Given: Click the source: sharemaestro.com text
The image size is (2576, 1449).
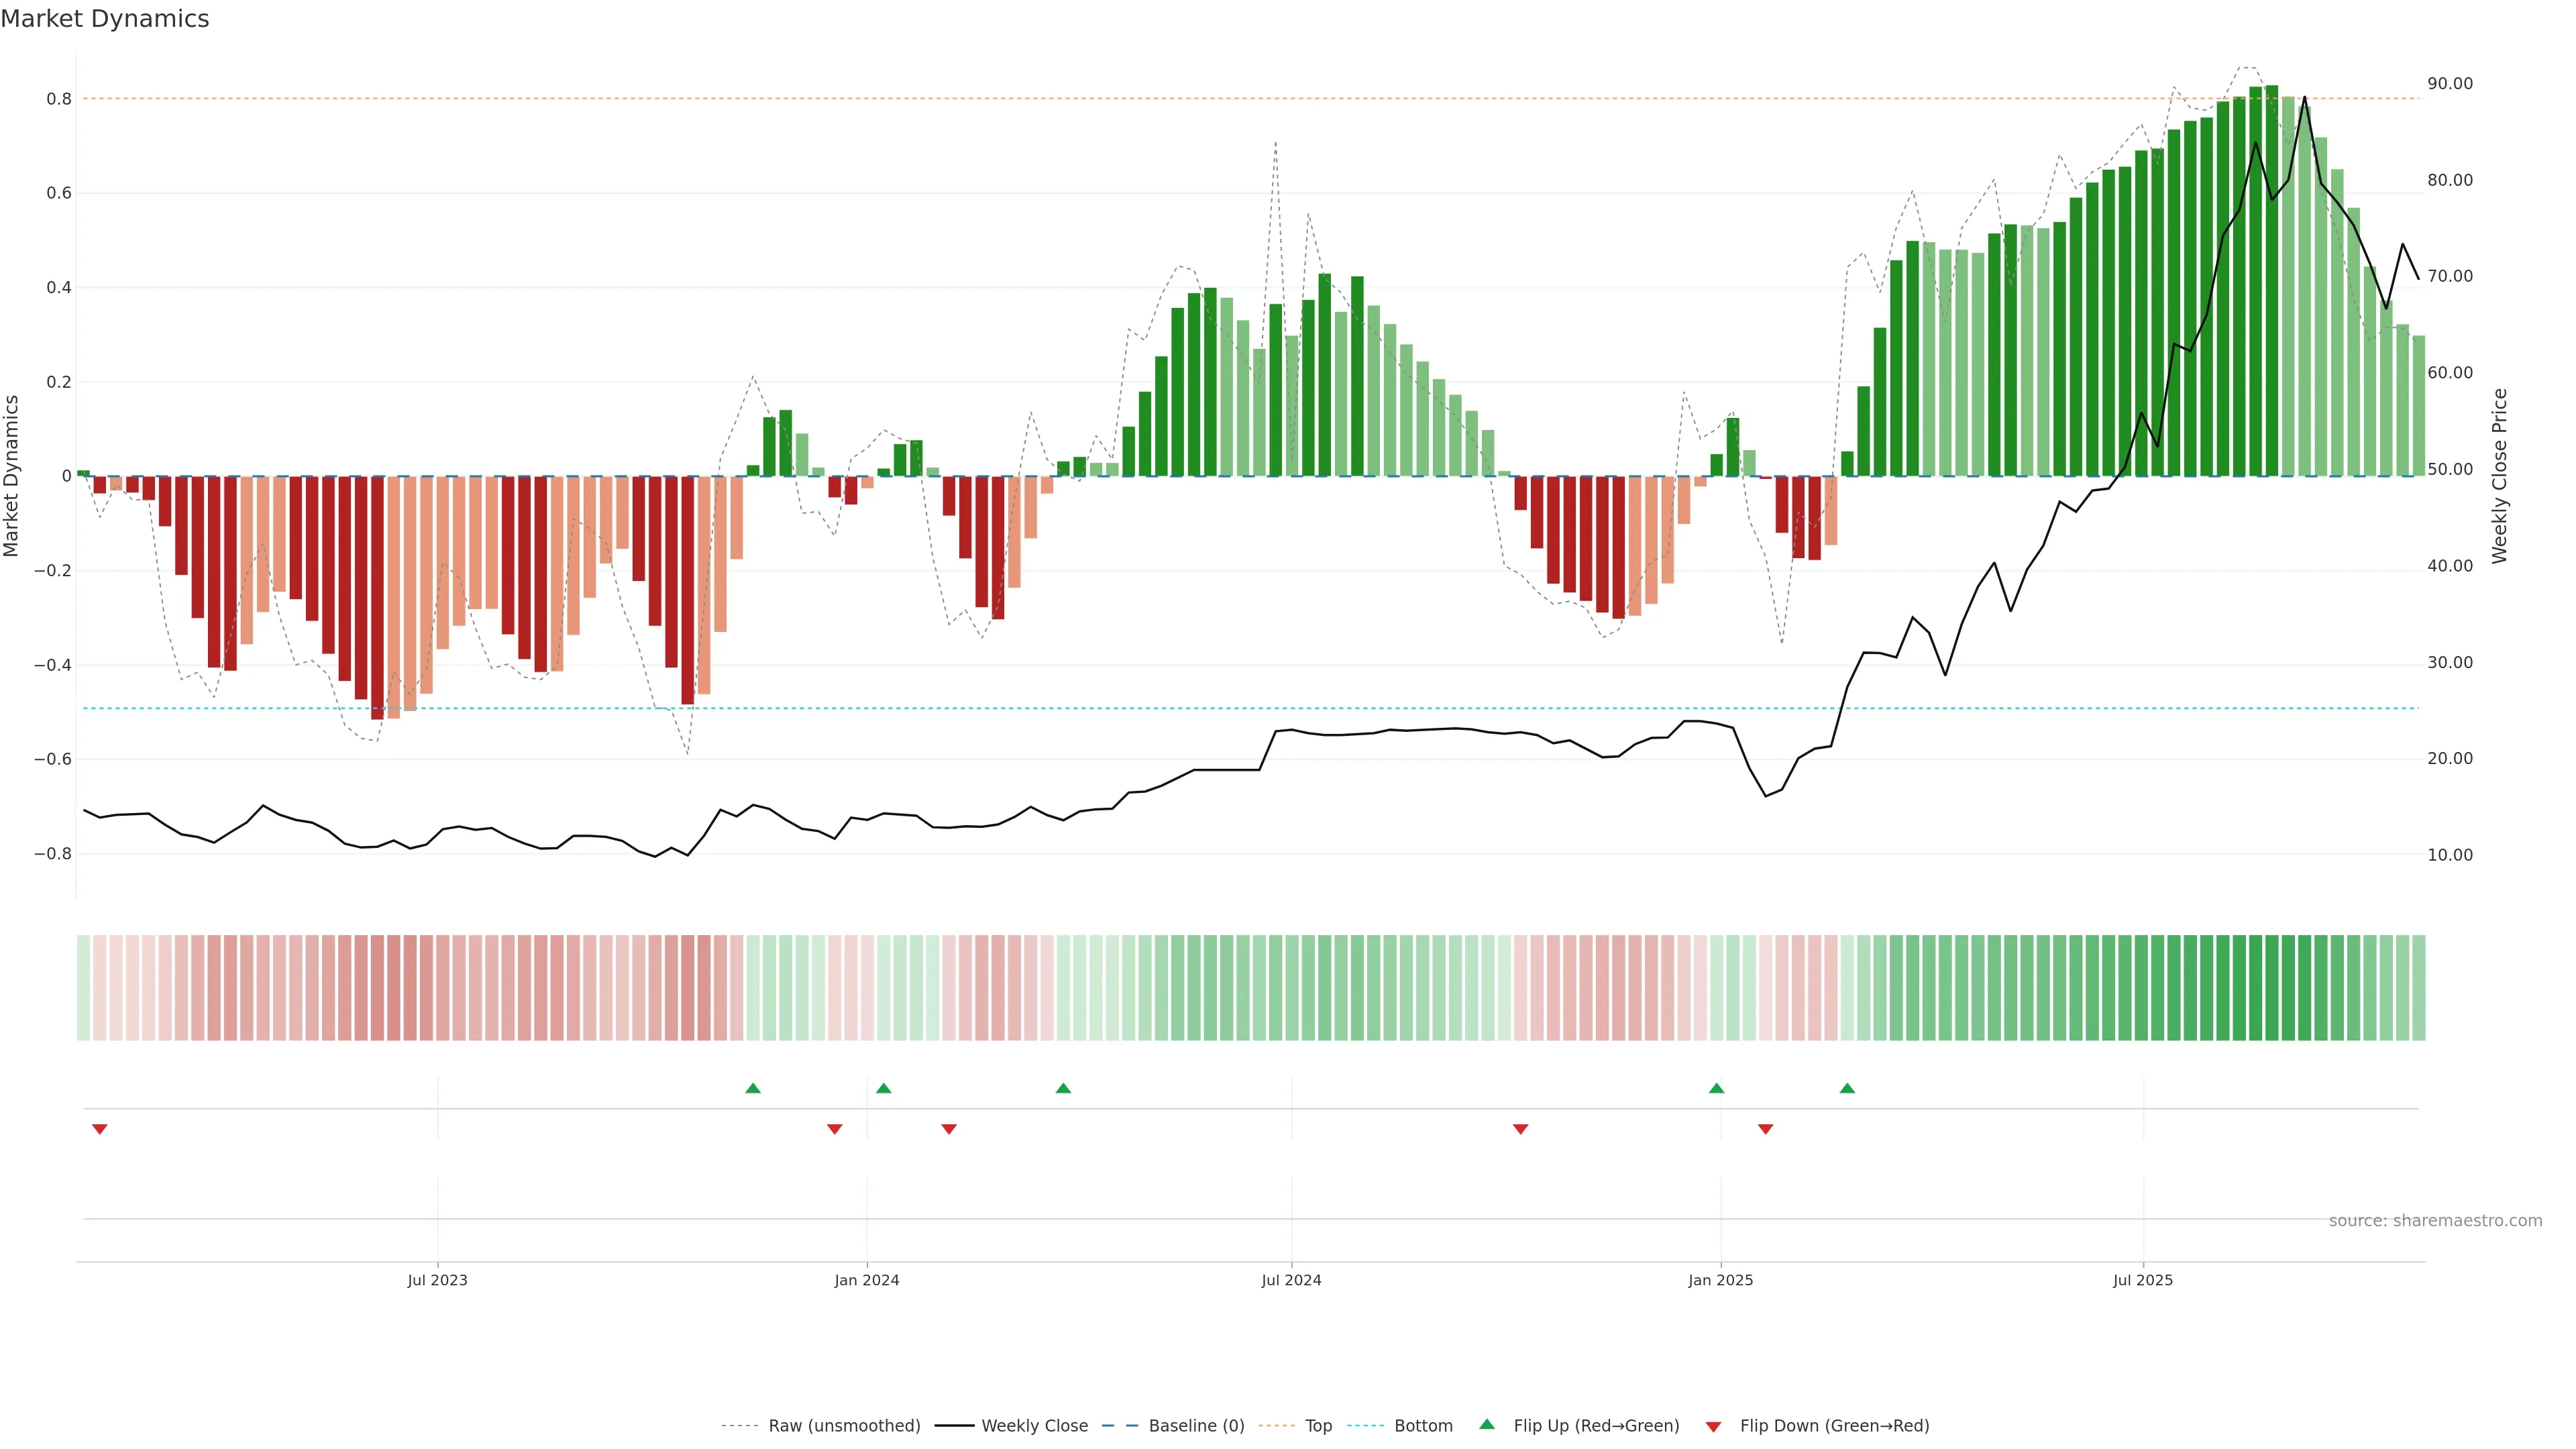Looking at the screenshot, I should (2435, 1220).
